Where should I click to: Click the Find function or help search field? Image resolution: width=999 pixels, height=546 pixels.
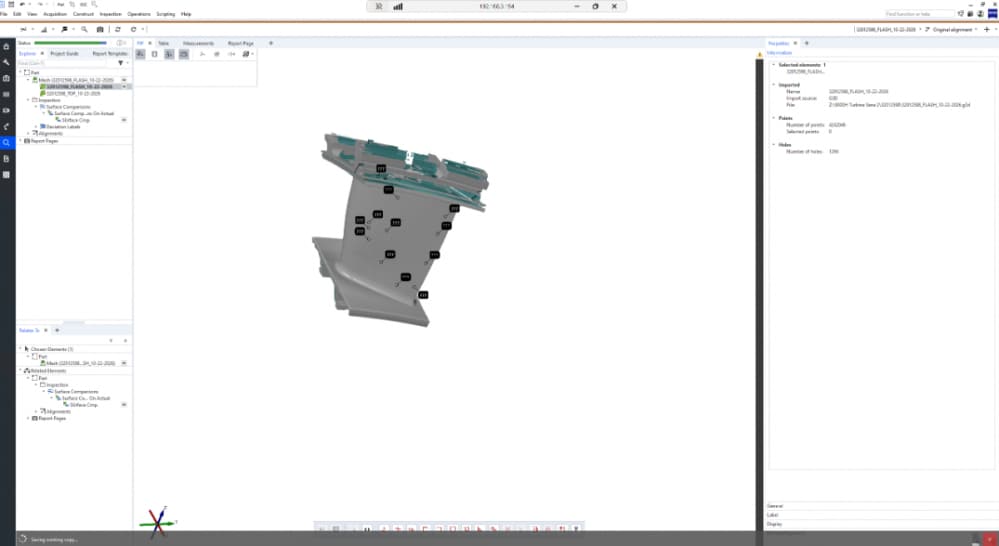pos(919,14)
